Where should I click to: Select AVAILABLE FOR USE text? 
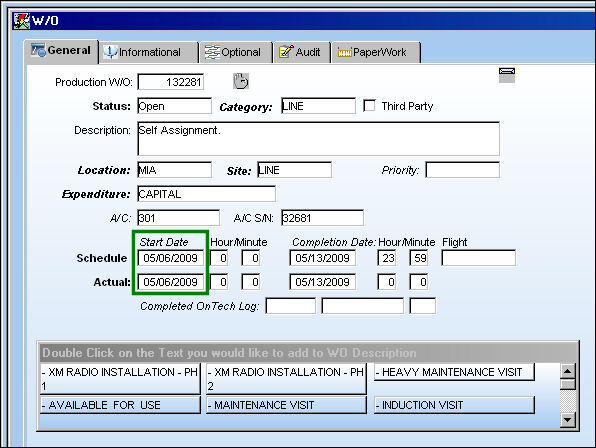point(120,405)
